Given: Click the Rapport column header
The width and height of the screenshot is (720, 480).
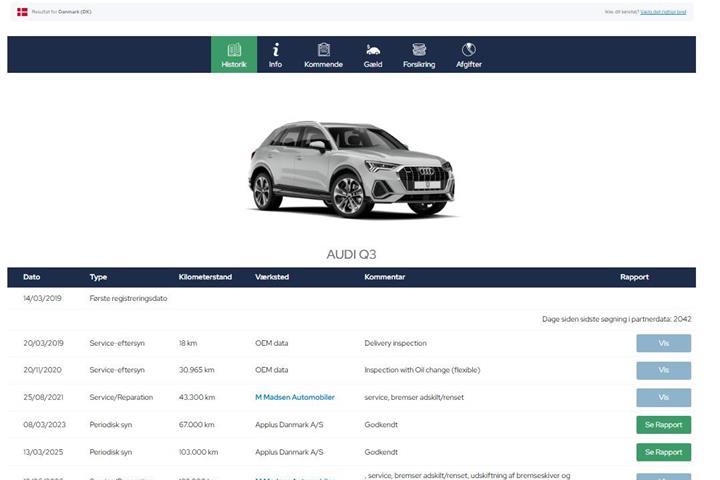Looking at the screenshot, I should (634, 277).
